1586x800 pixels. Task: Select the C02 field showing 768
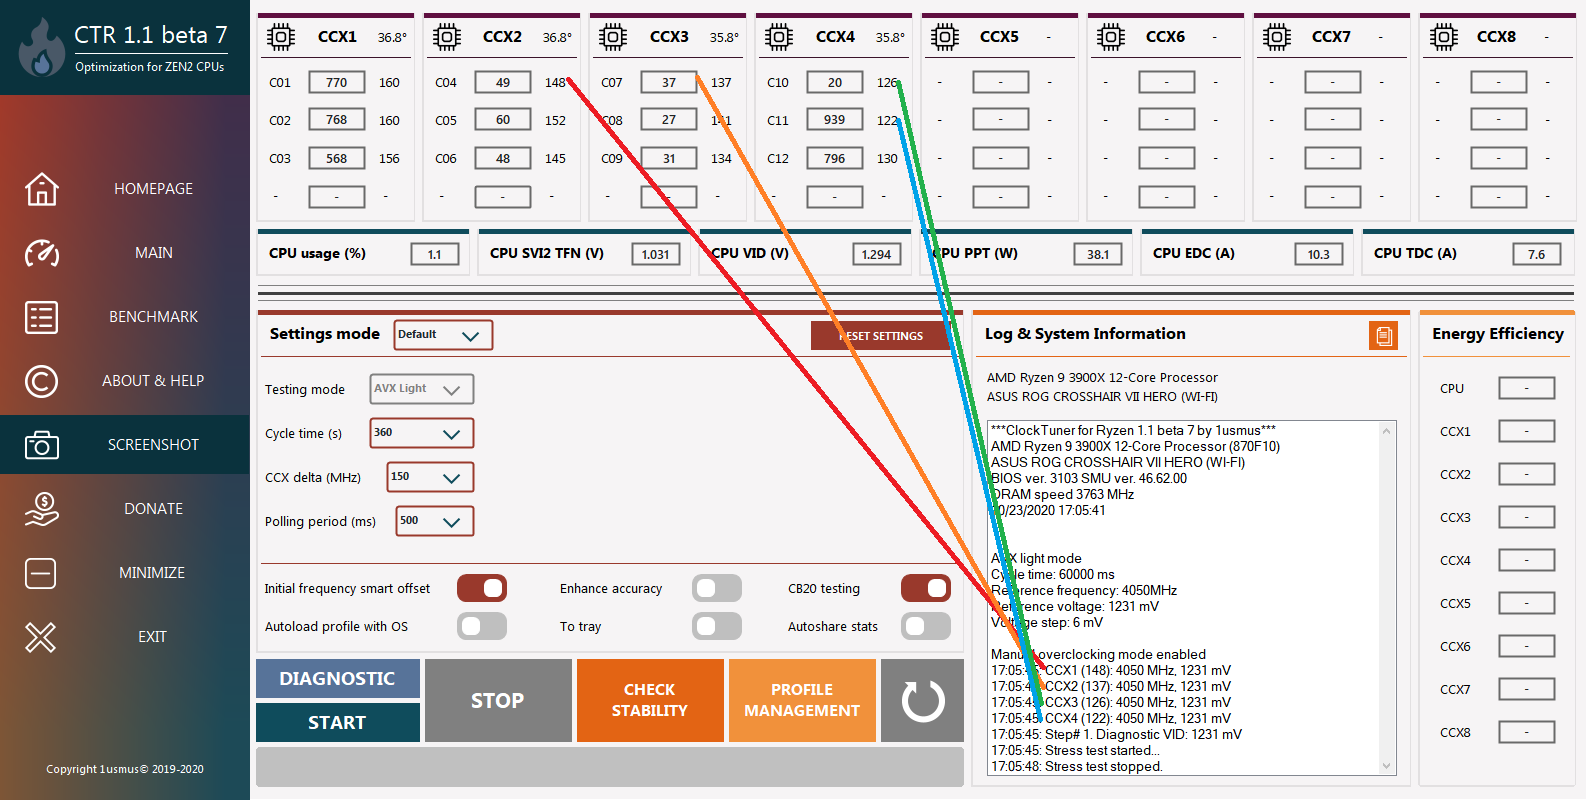[x=337, y=120]
